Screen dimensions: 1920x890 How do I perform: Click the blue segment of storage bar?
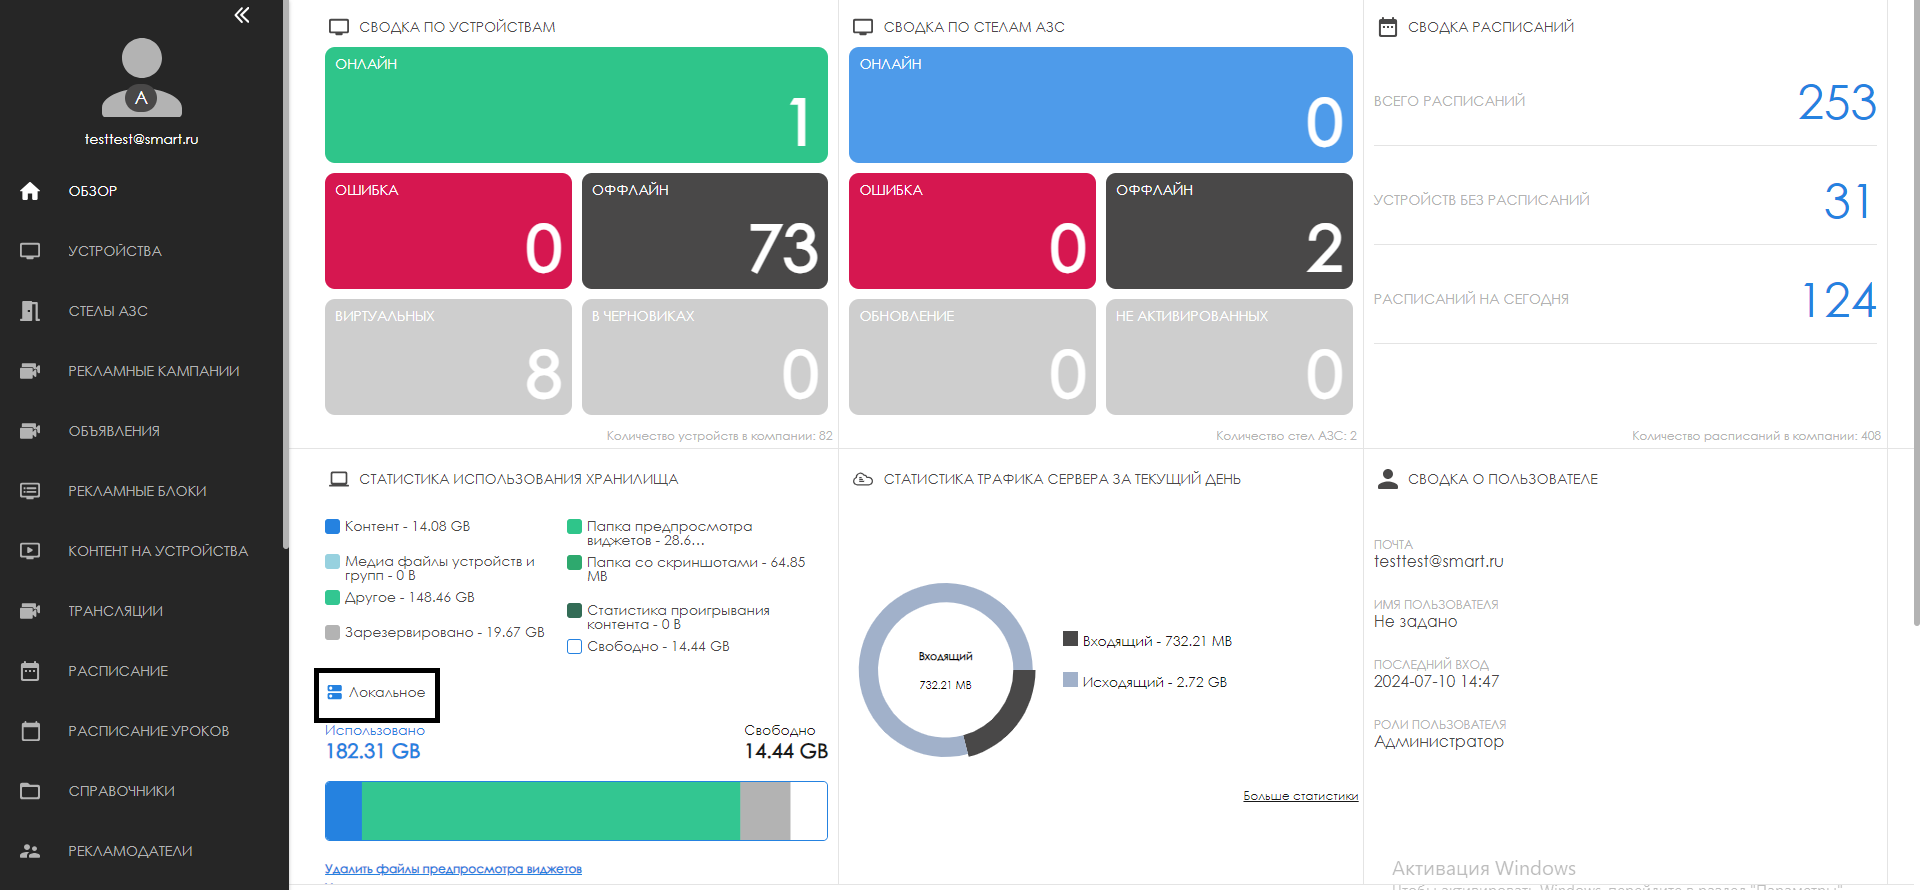(344, 811)
